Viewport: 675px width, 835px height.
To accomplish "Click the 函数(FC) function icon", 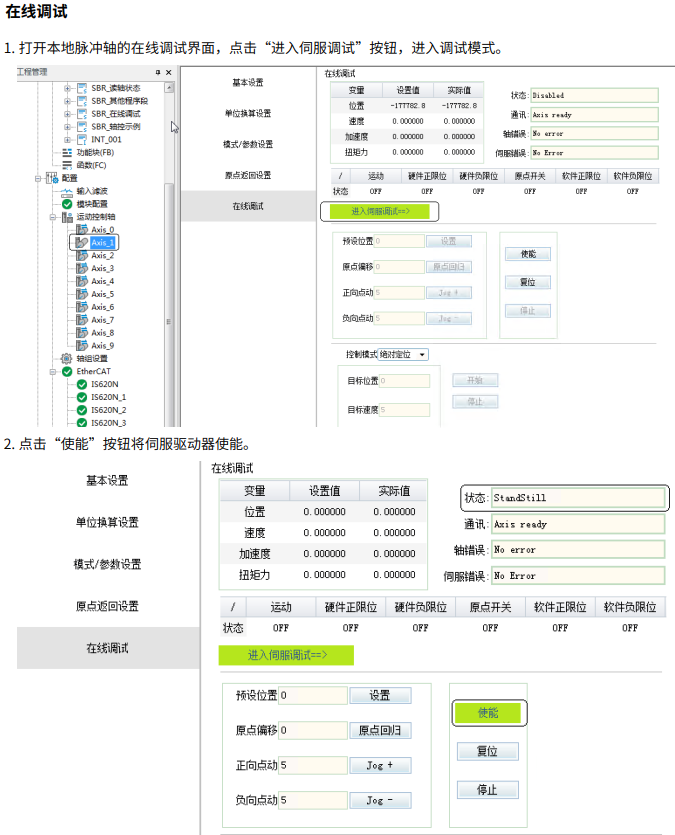I will [x=67, y=165].
